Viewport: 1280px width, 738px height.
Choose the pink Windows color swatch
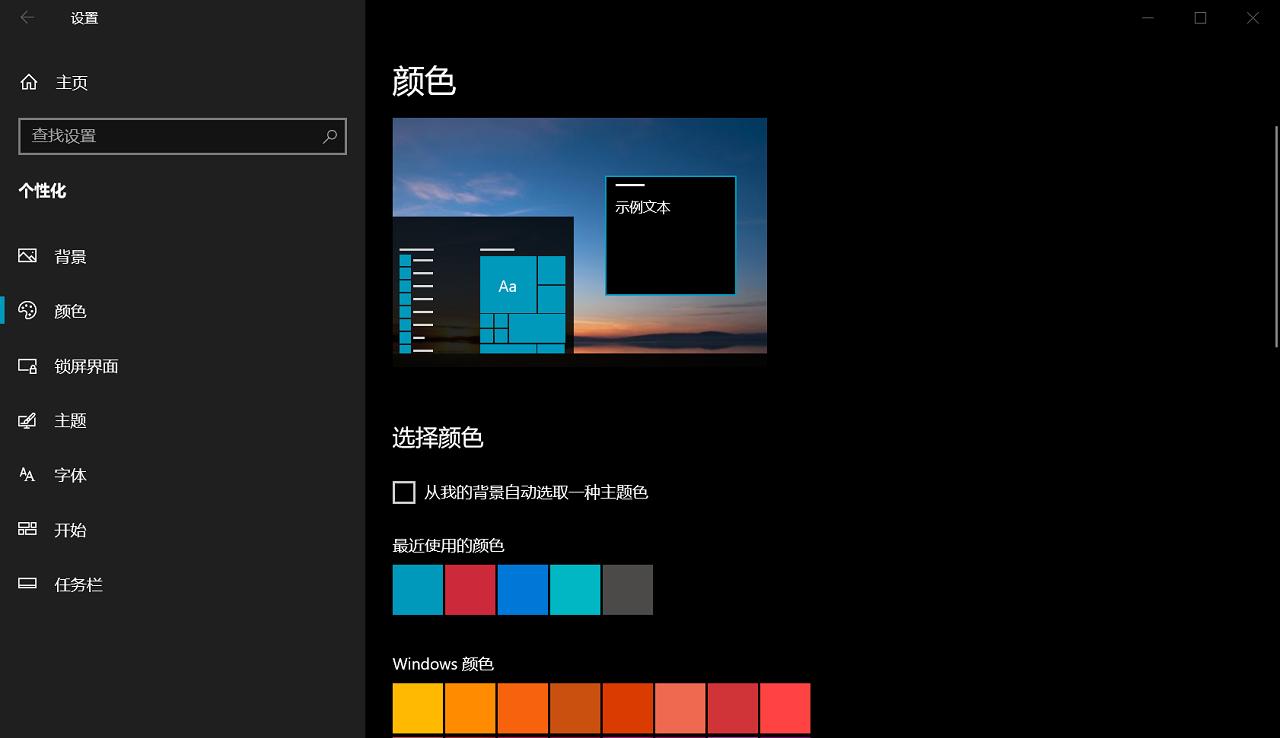(786, 707)
